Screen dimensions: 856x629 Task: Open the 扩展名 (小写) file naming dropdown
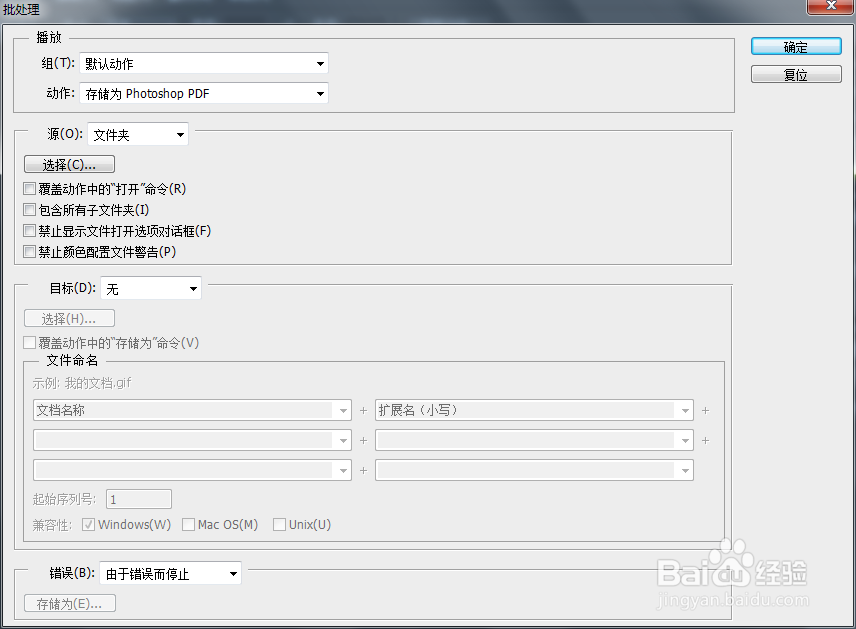pos(534,410)
